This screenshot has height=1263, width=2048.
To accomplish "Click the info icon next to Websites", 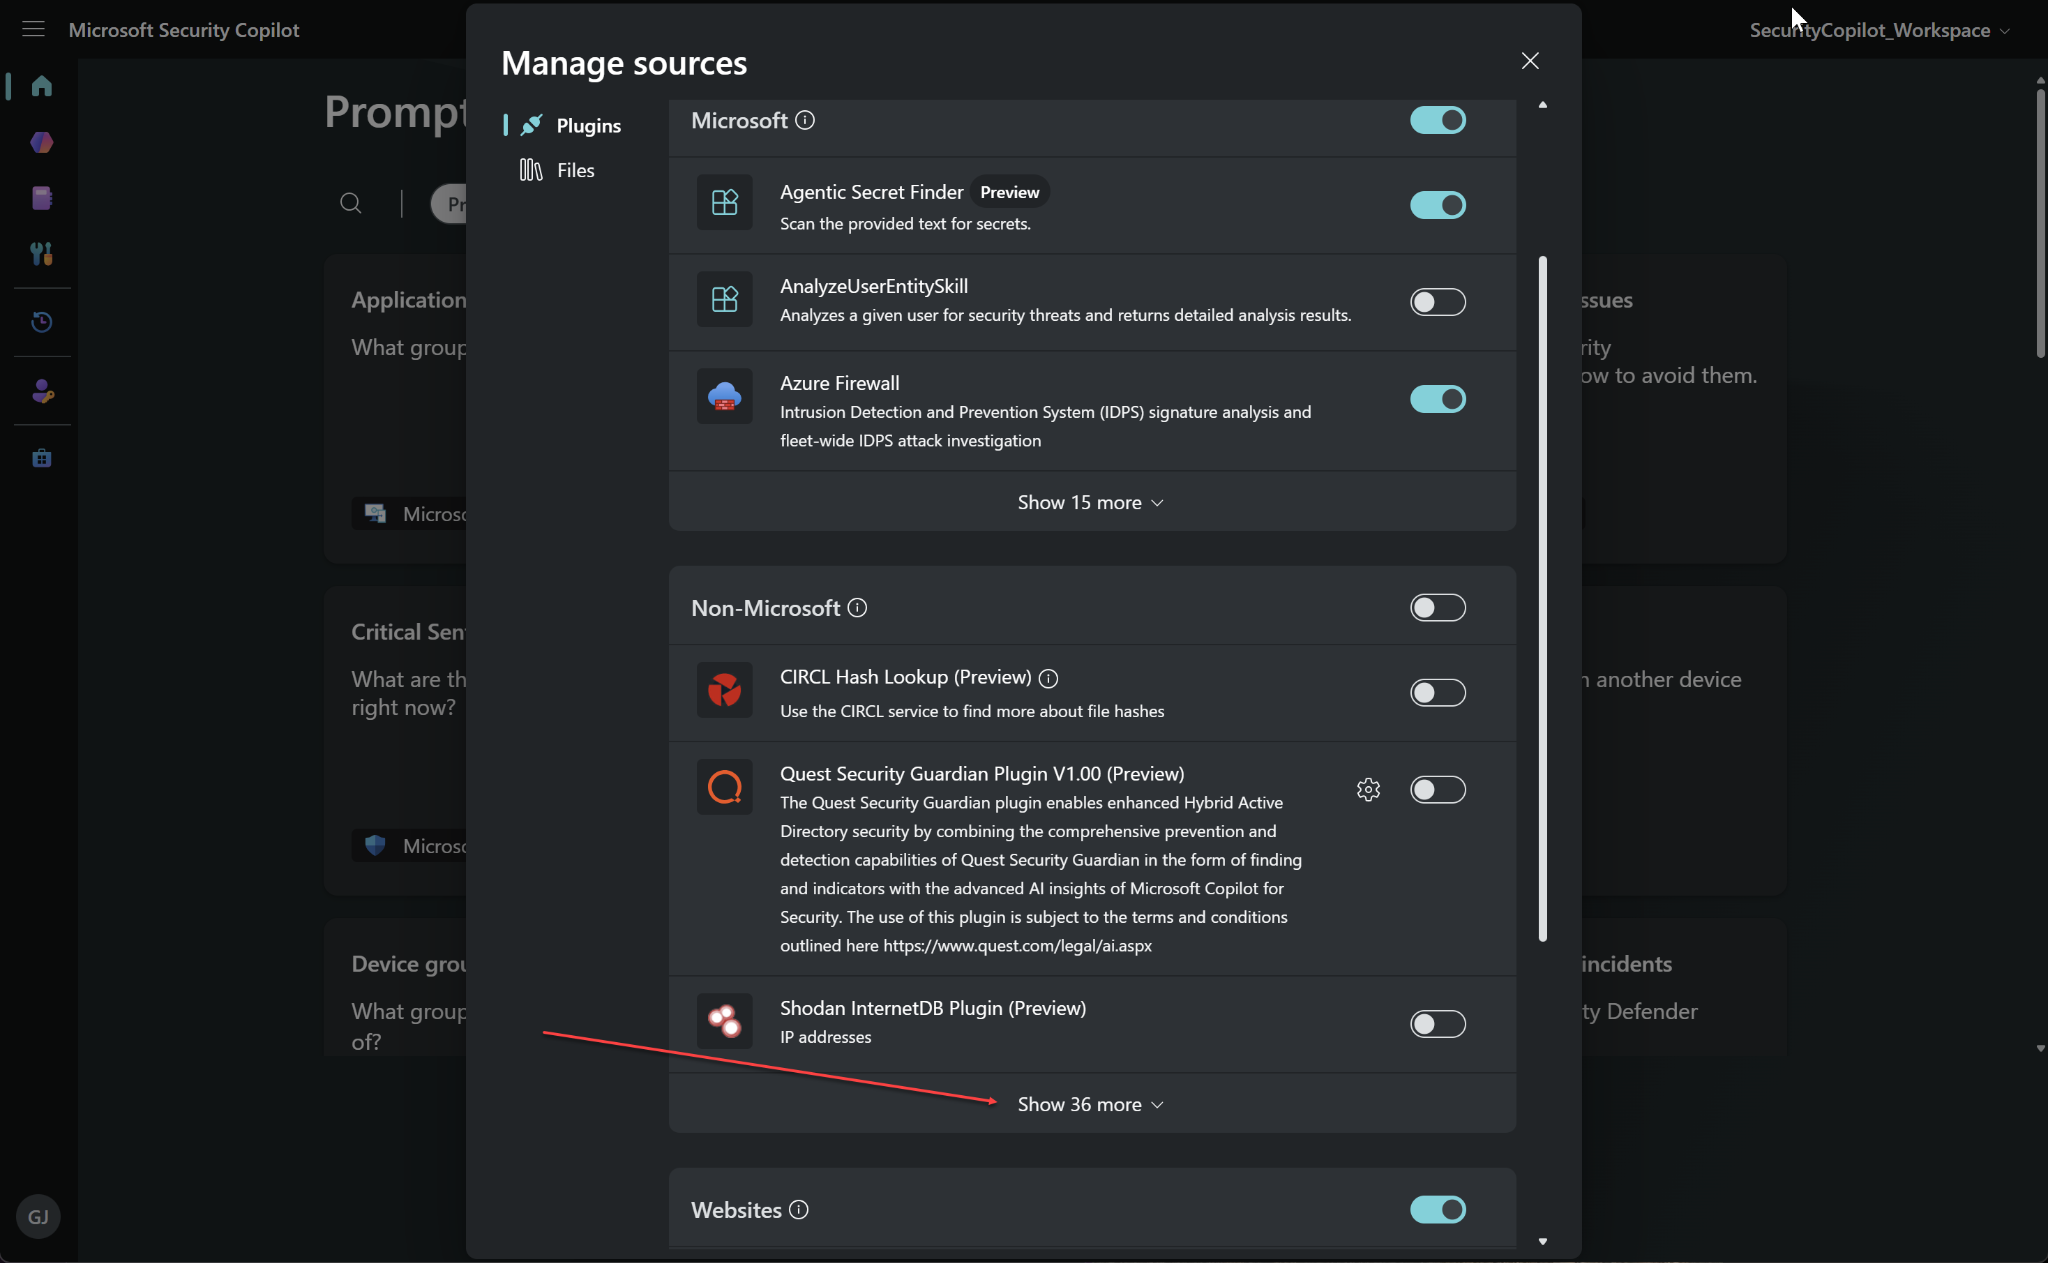I will click(x=798, y=1209).
